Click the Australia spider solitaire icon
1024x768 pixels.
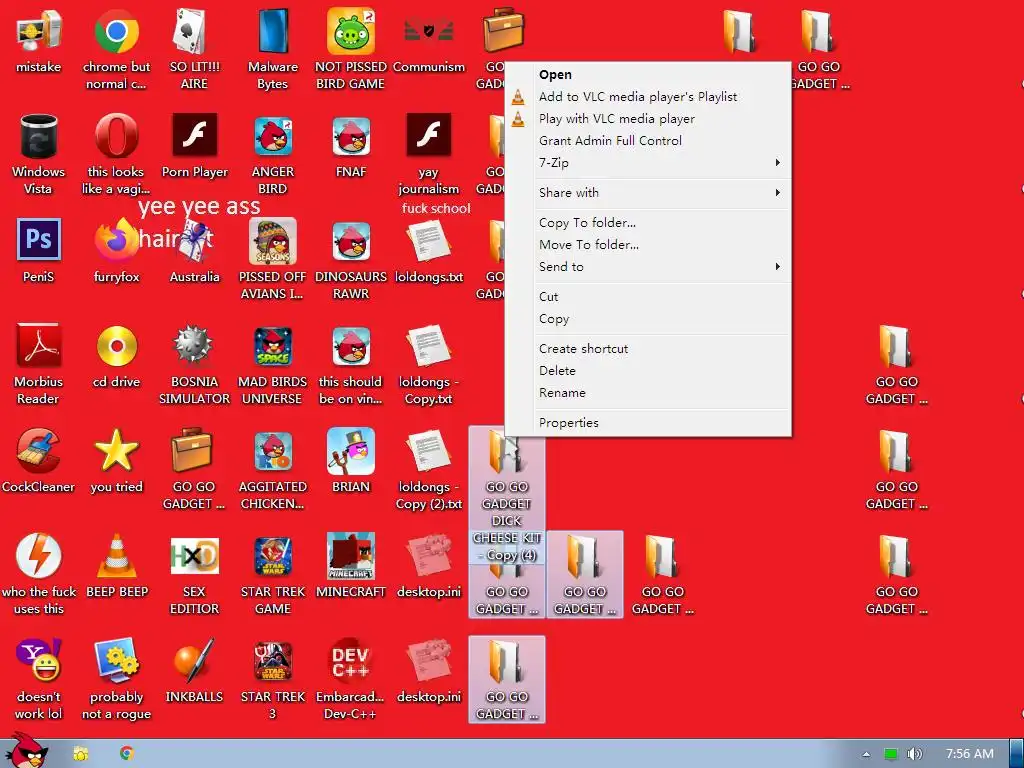[194, 250]
